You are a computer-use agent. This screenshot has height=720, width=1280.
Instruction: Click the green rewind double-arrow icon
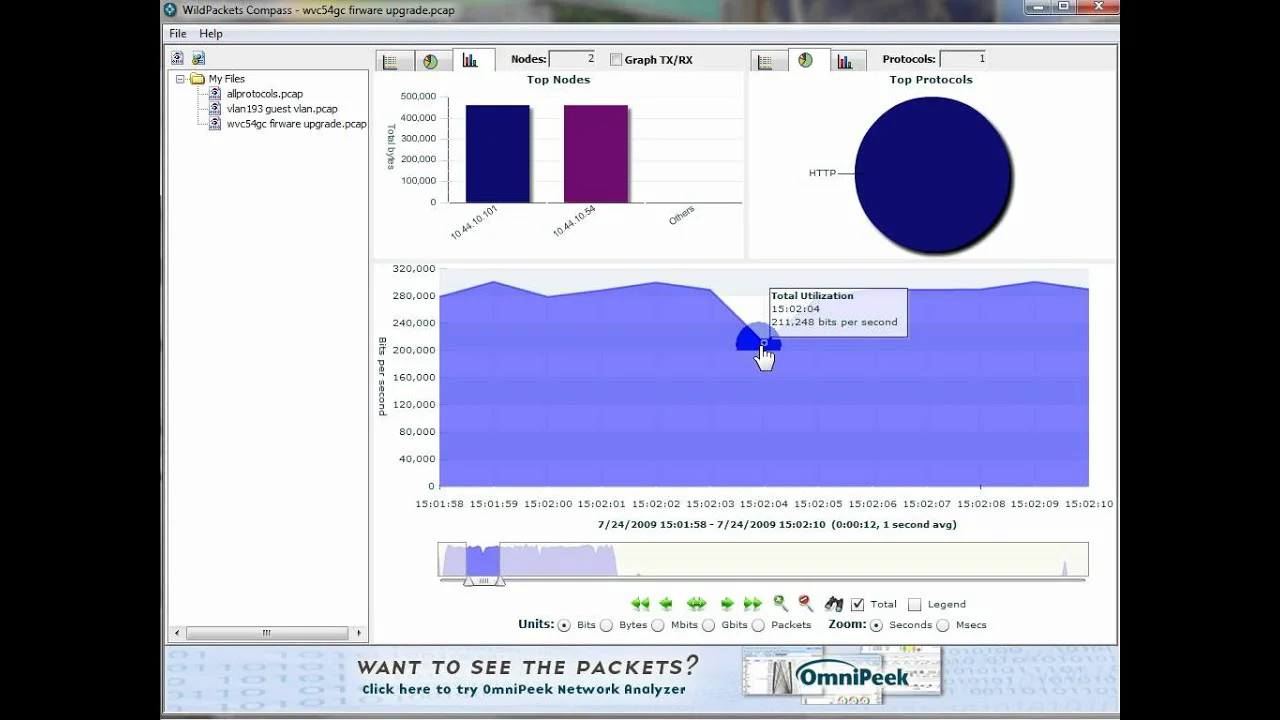[x=640, y=604]
